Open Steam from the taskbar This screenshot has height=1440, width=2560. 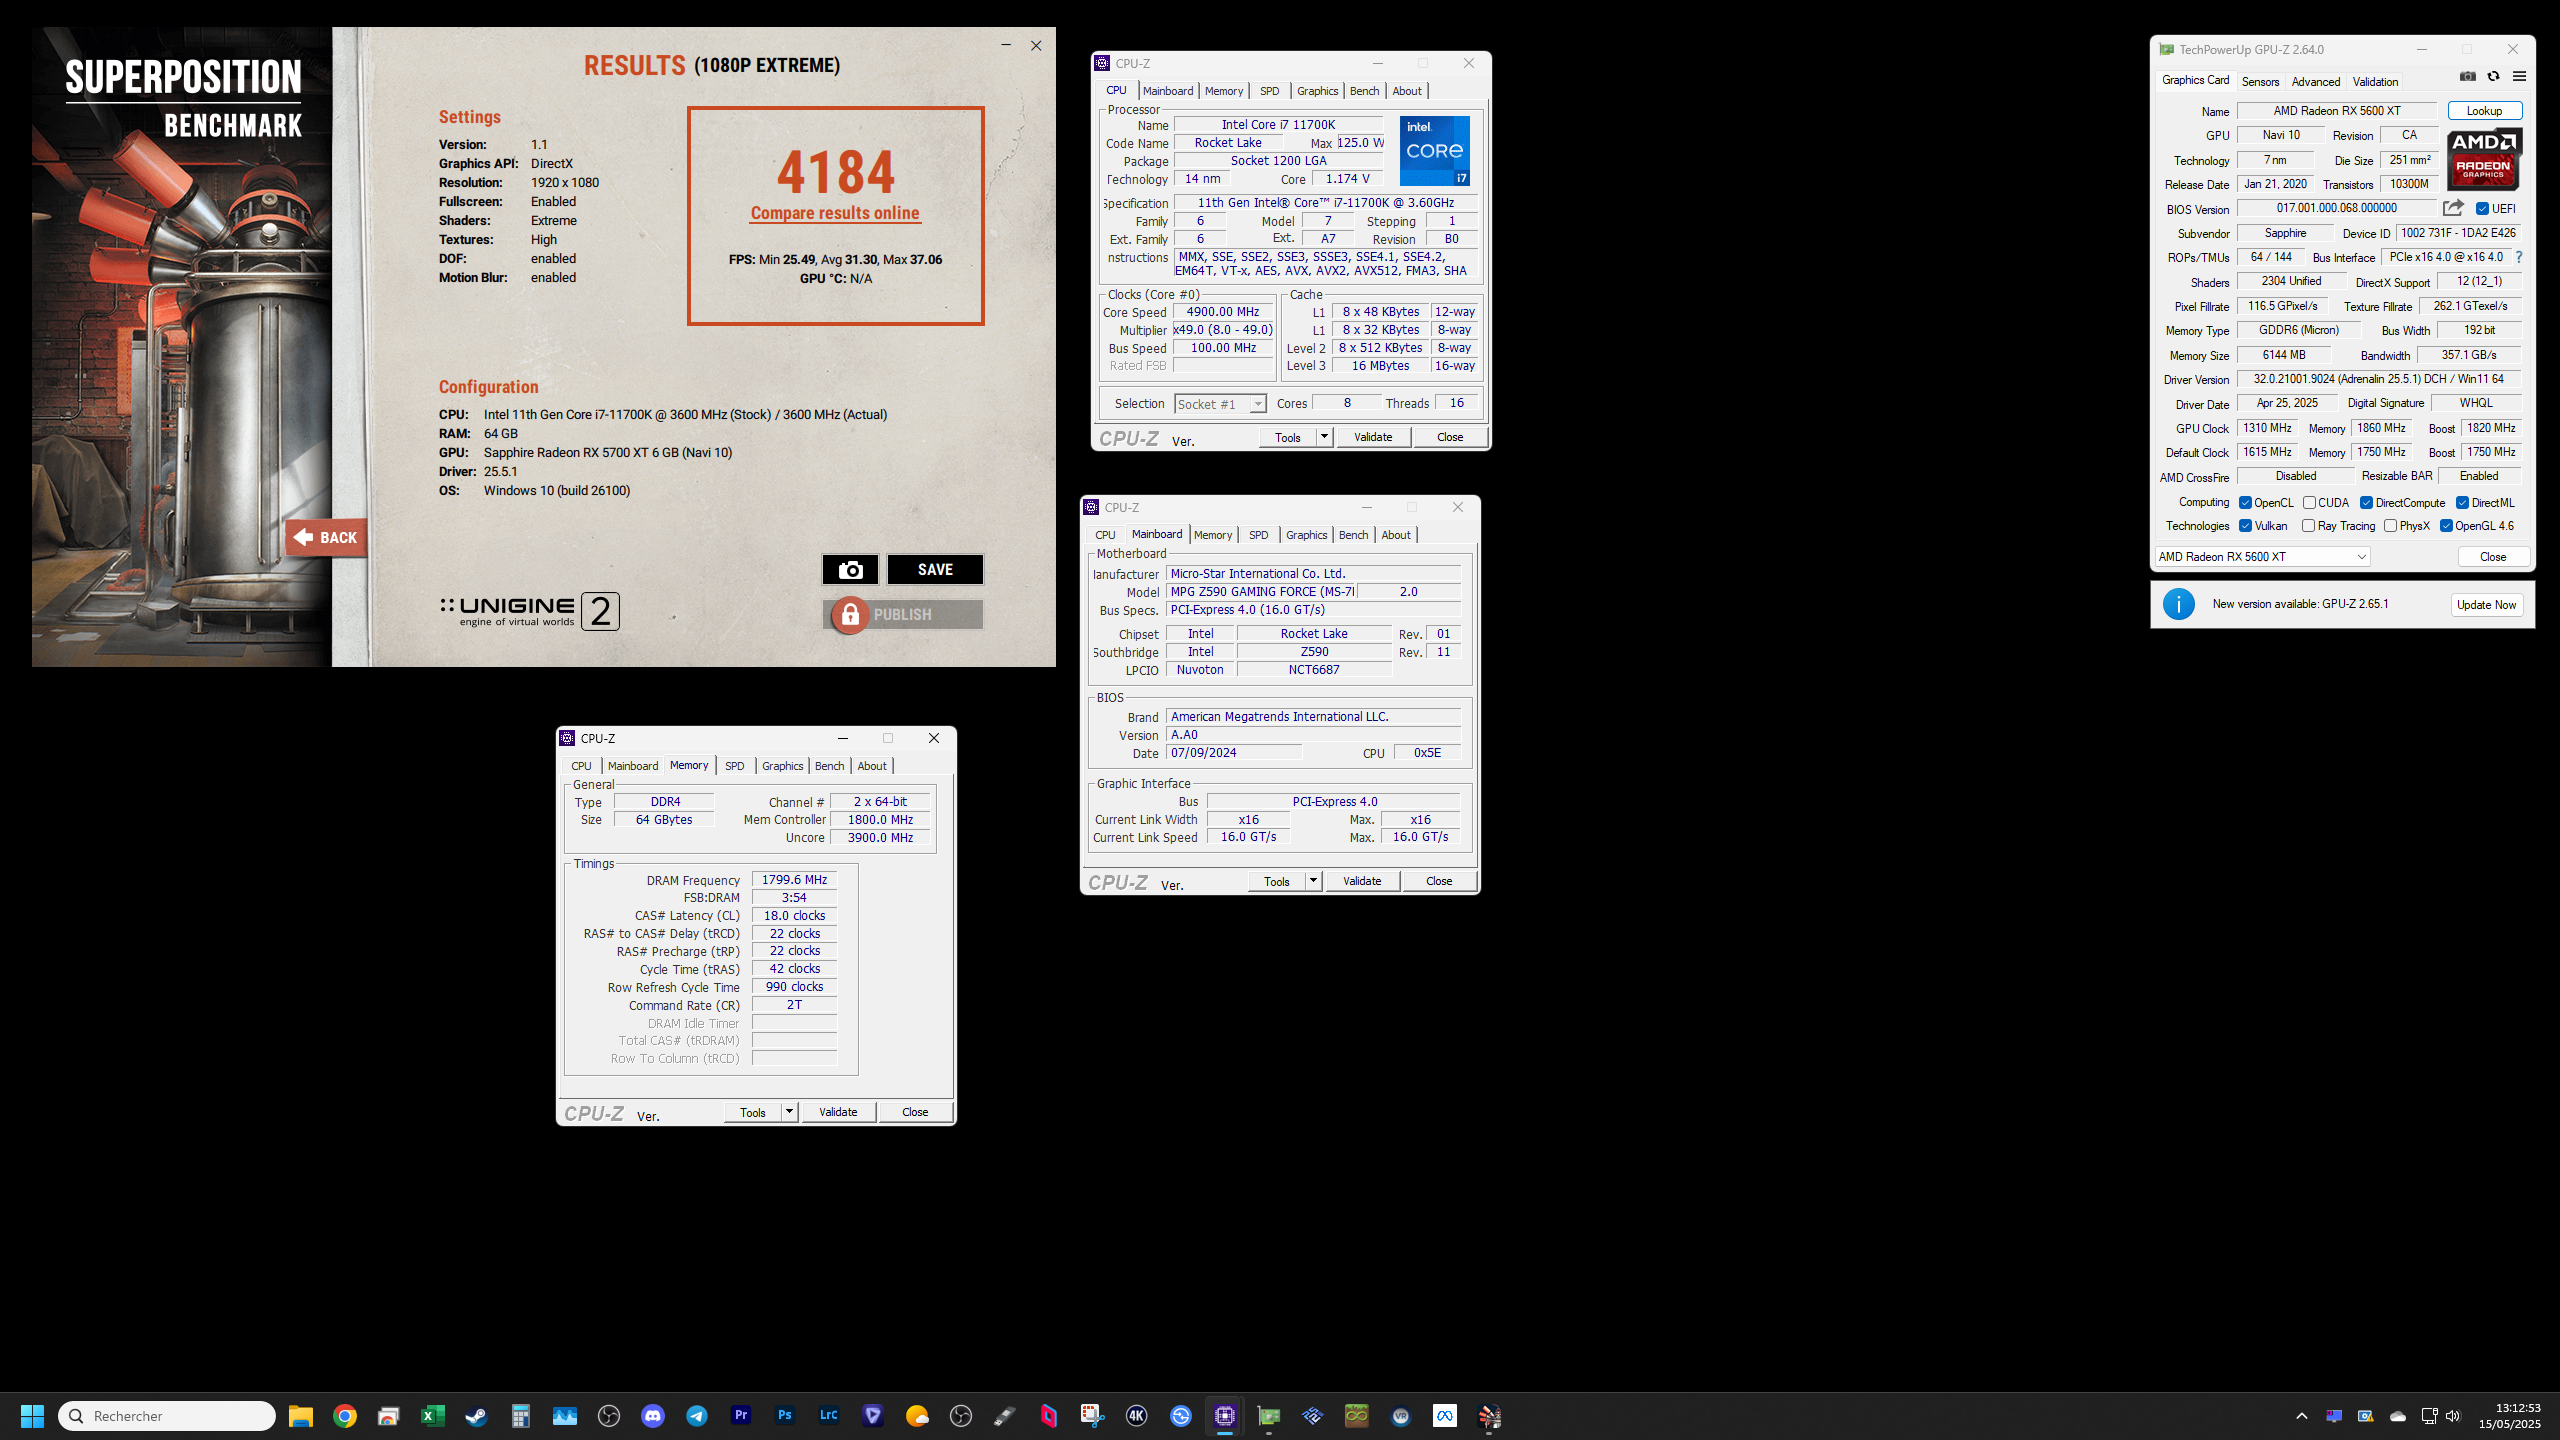[x=477, y=1416]
